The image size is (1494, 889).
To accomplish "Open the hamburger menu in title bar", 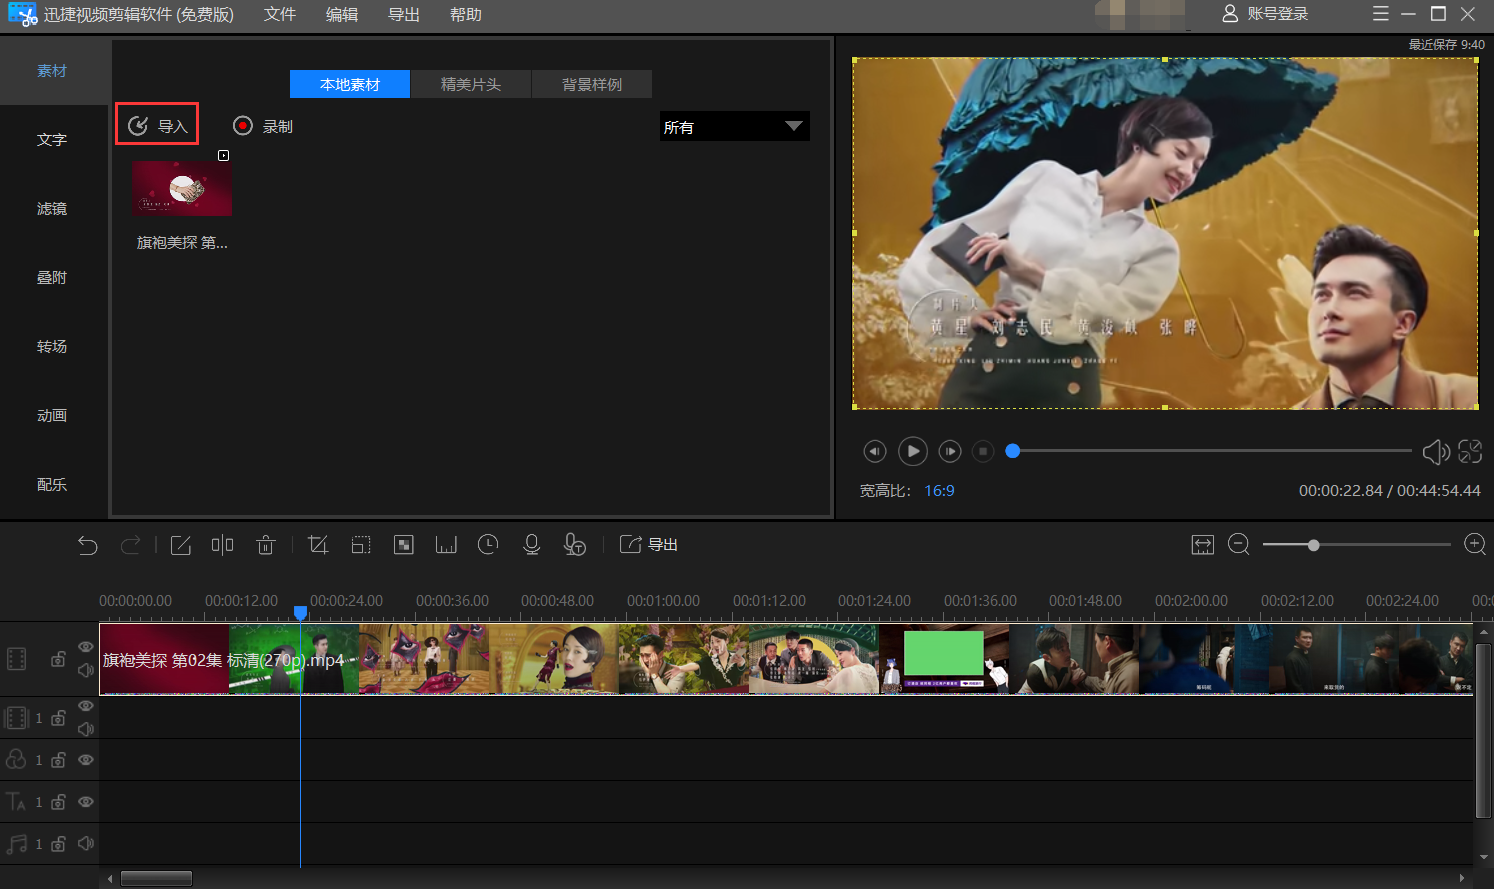I will (x=1381, y=14).
